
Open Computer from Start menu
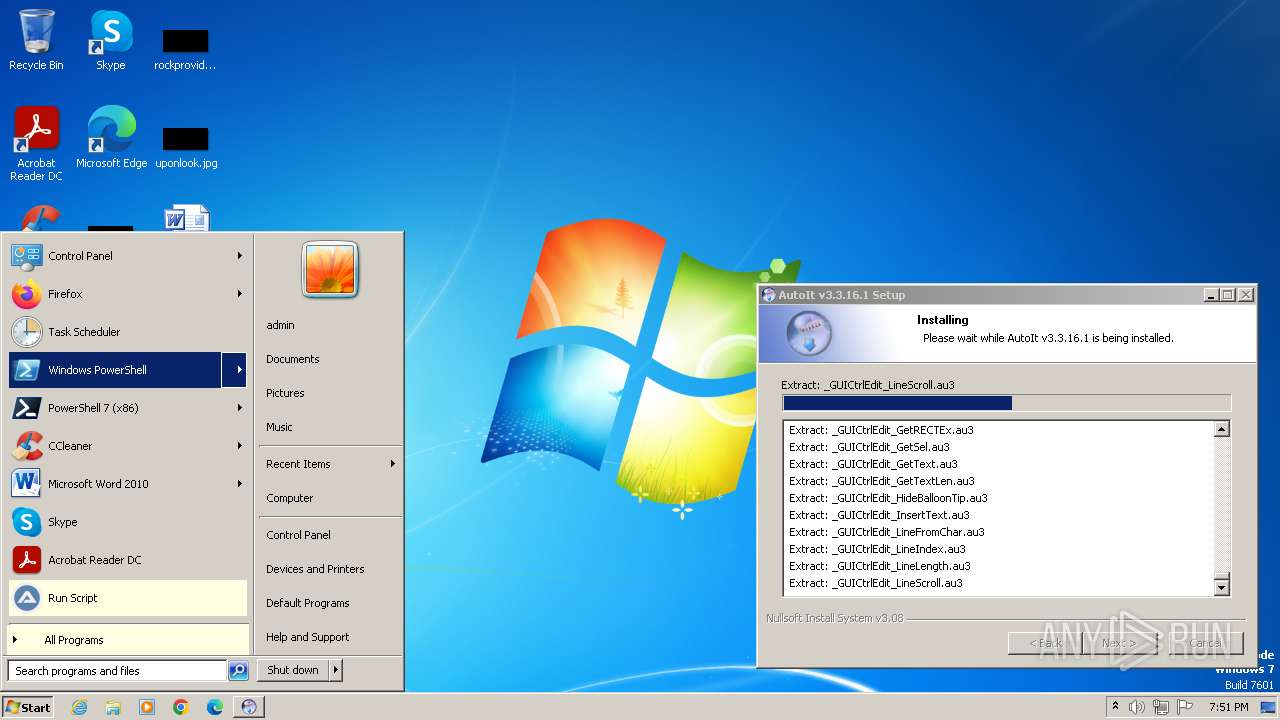tap(290, 498)
